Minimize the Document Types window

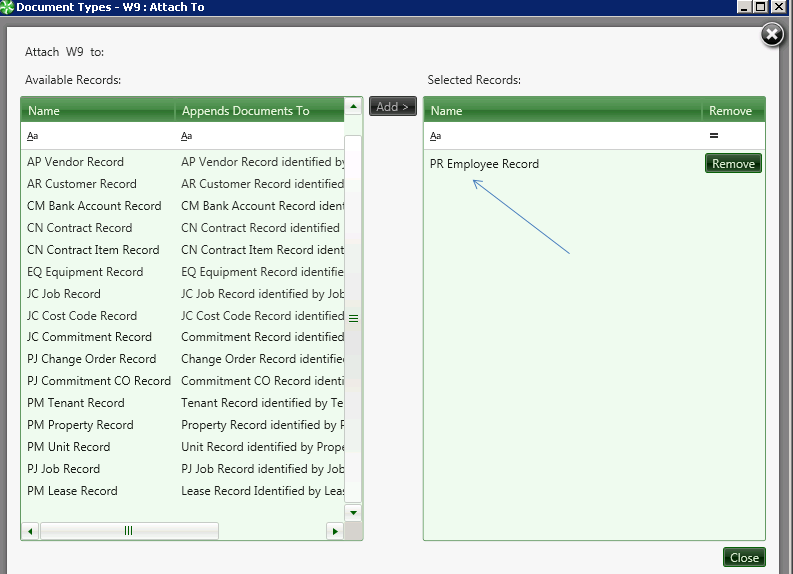pos(743,7)
